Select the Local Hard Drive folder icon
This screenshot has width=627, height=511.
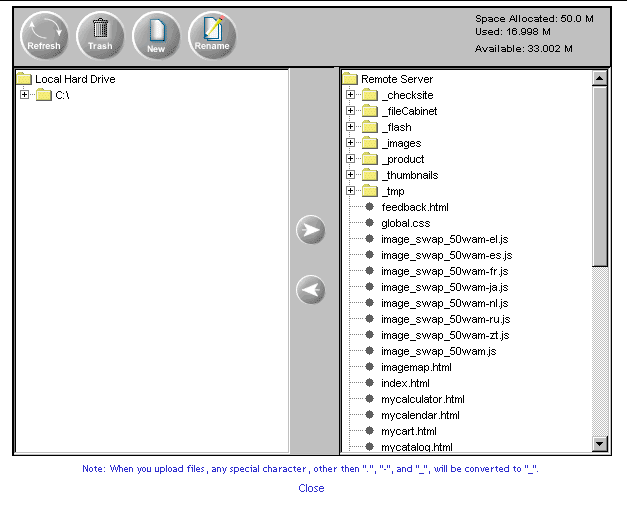click(24, 79)
